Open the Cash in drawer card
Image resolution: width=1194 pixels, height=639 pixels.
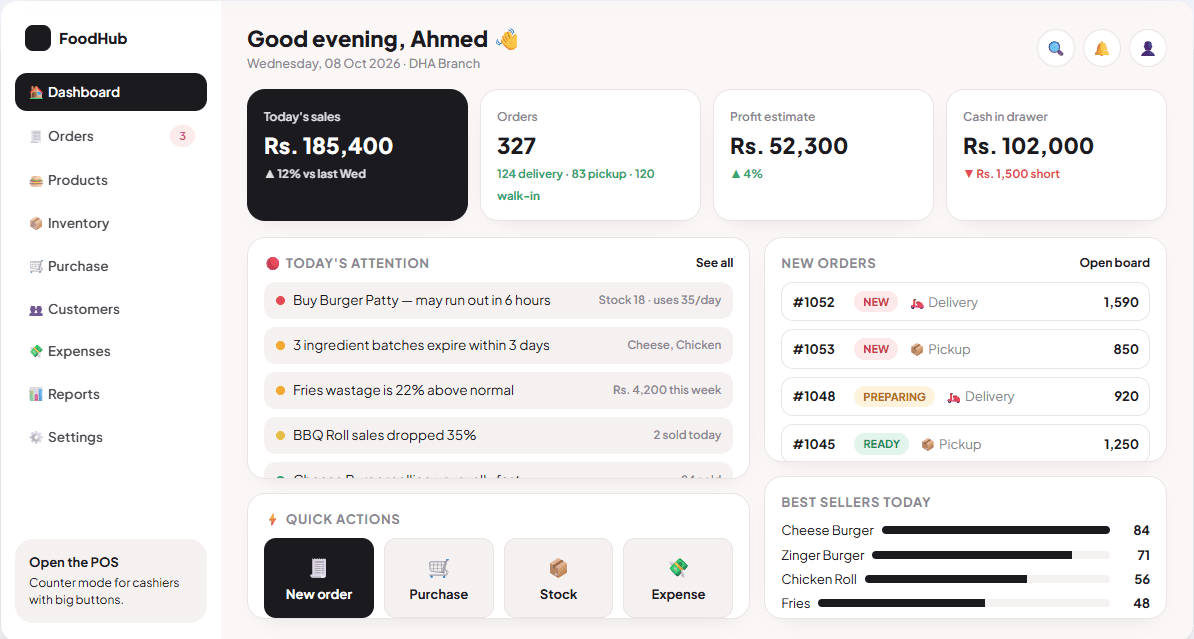(1056, 155)
